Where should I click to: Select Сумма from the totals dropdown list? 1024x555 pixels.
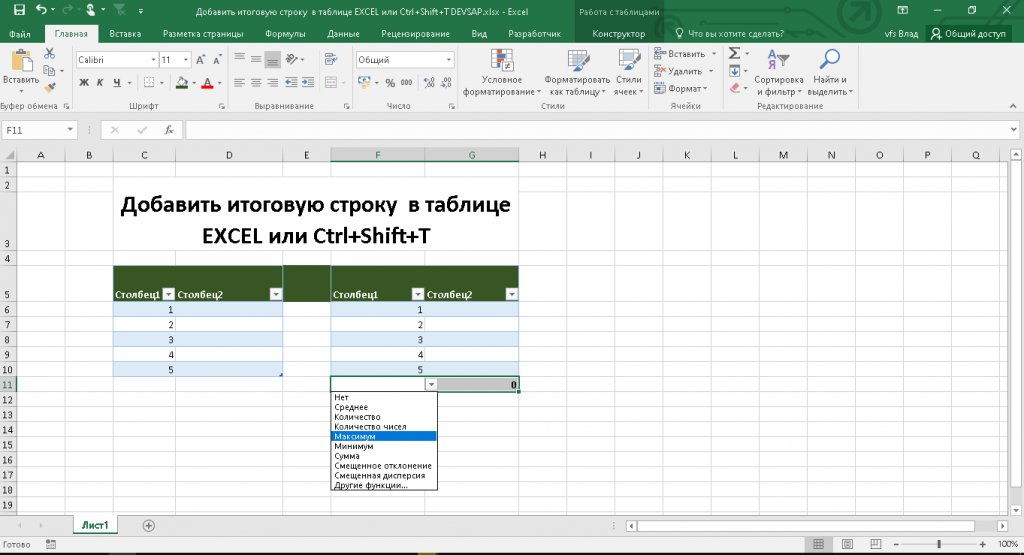click(x=384, y=456)
